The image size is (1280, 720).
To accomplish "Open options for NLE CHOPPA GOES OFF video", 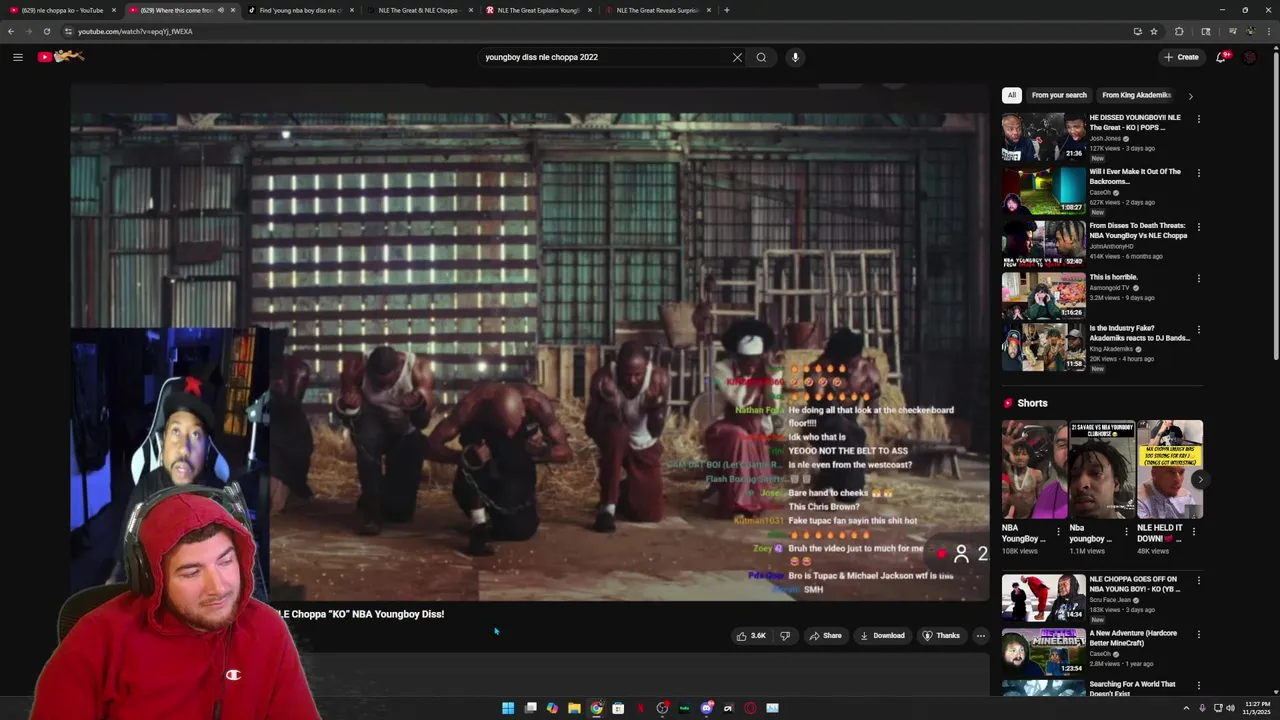I will (x=1198, y=581).
